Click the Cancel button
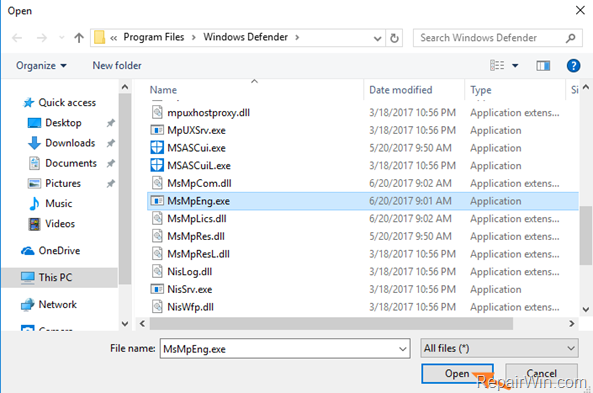The height and width of the screenshot is (393, 593). [x=541, y=374]
